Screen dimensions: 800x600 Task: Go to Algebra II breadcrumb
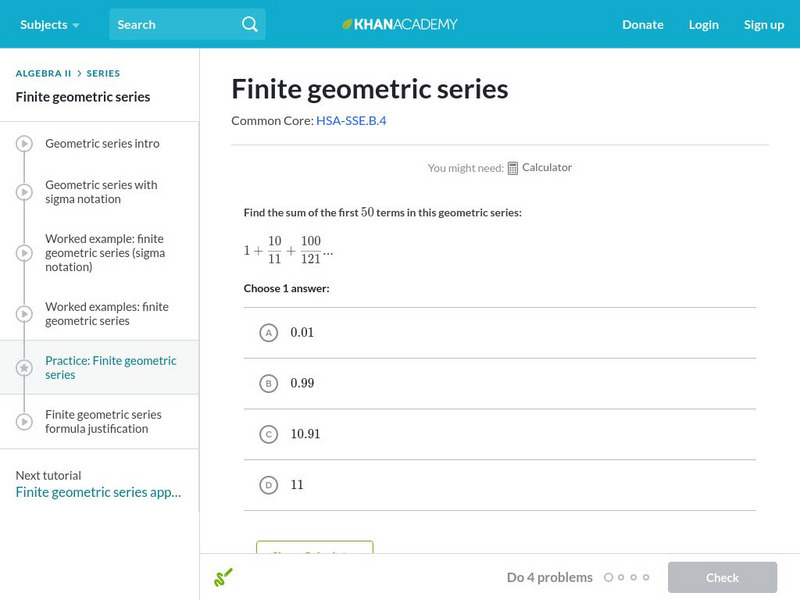(x=42, y=73)
